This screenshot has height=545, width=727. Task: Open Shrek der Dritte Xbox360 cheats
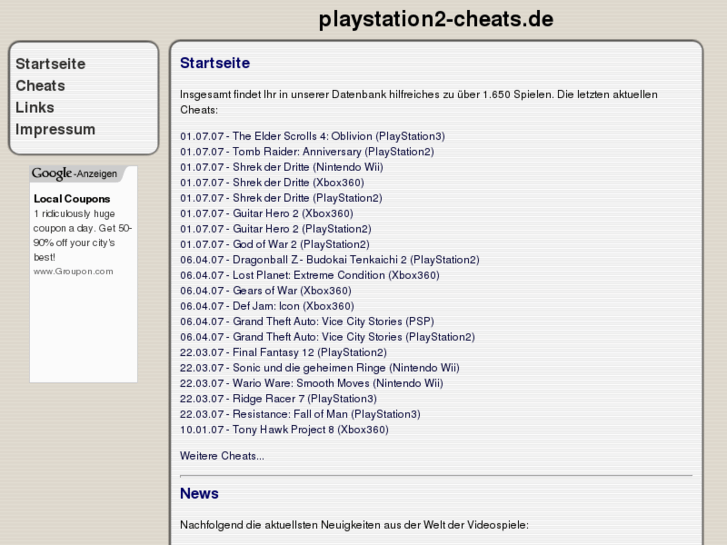pos(272,183)
